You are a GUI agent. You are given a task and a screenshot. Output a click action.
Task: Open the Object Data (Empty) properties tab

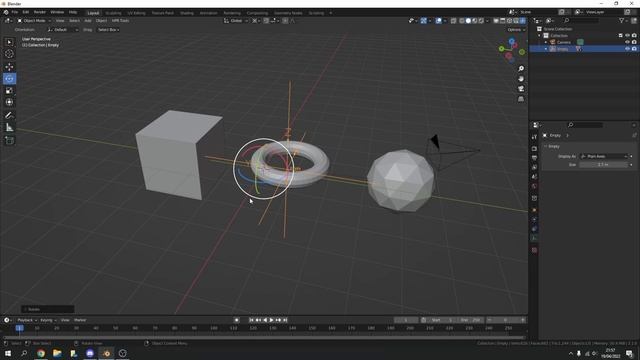tap(534, 238)
